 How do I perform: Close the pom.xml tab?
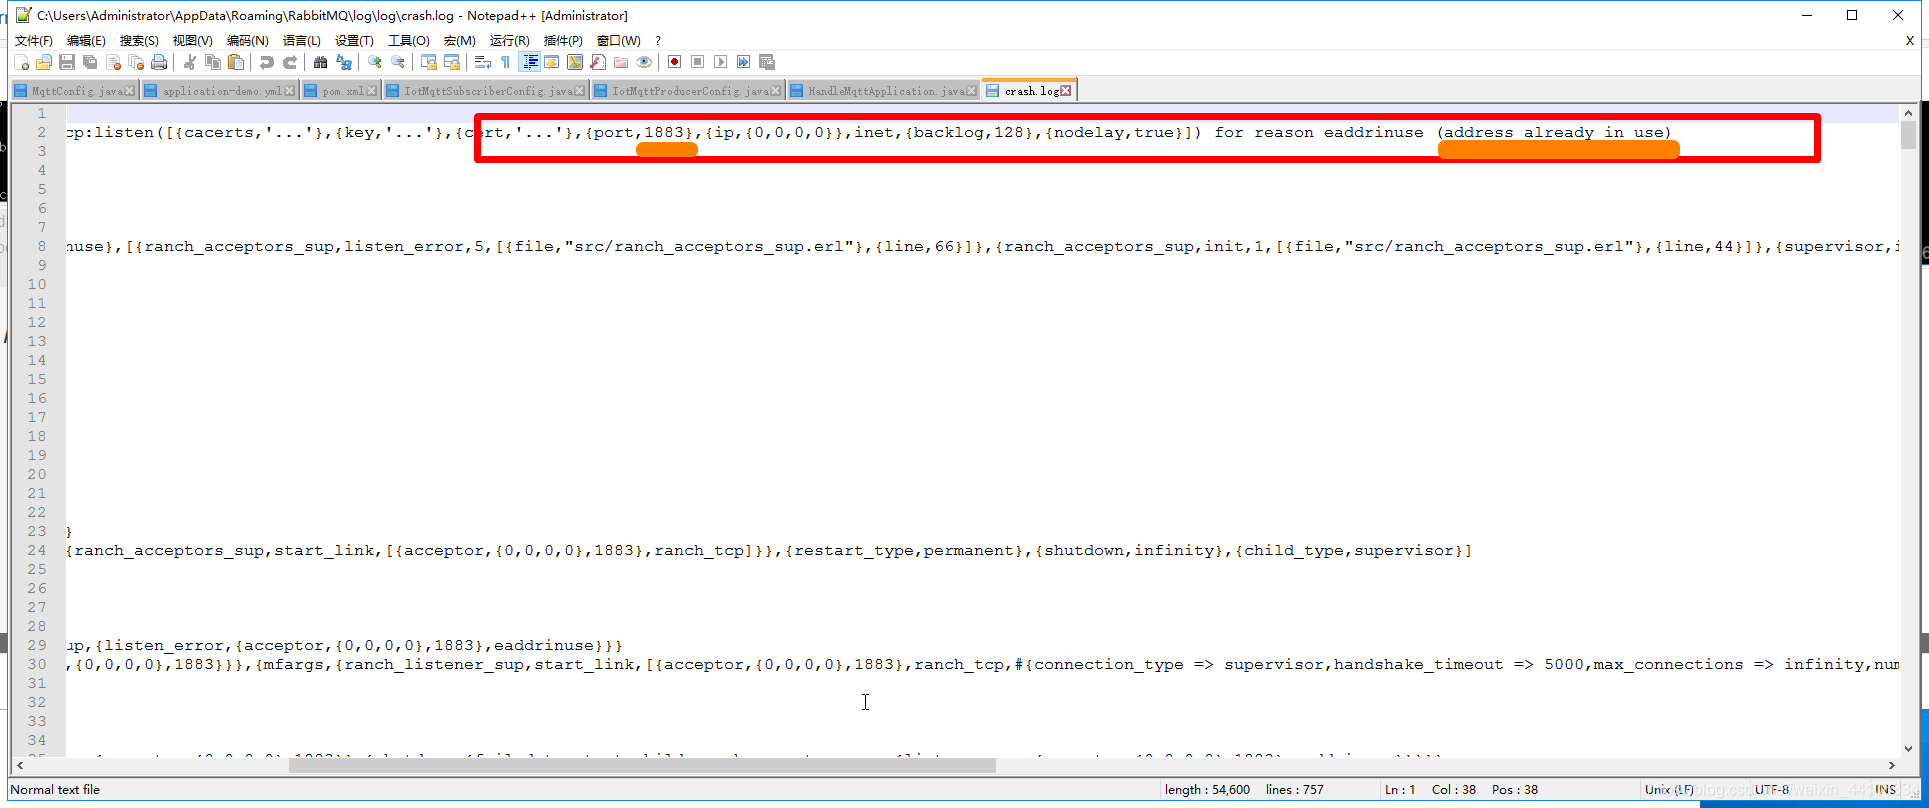point(372,91)
